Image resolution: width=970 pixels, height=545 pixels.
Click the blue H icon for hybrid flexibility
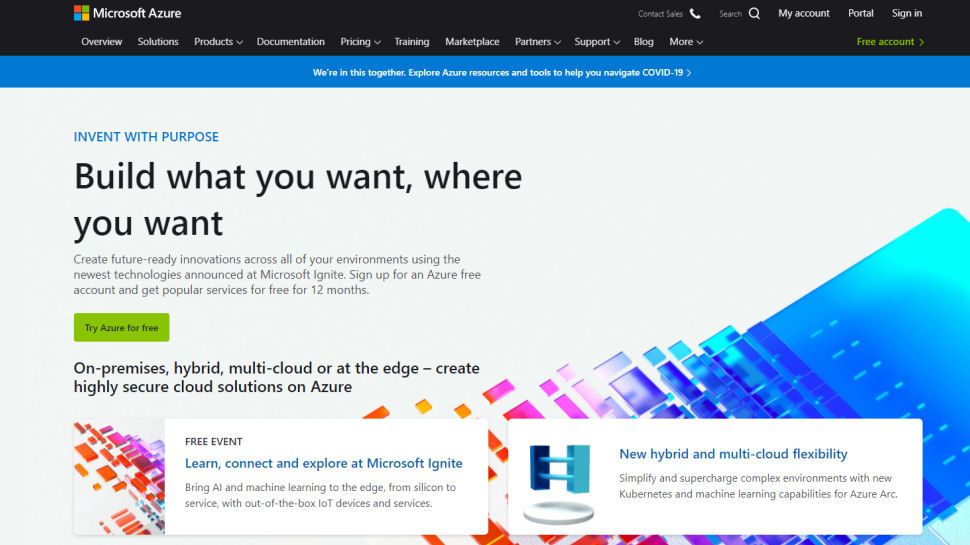560,468
